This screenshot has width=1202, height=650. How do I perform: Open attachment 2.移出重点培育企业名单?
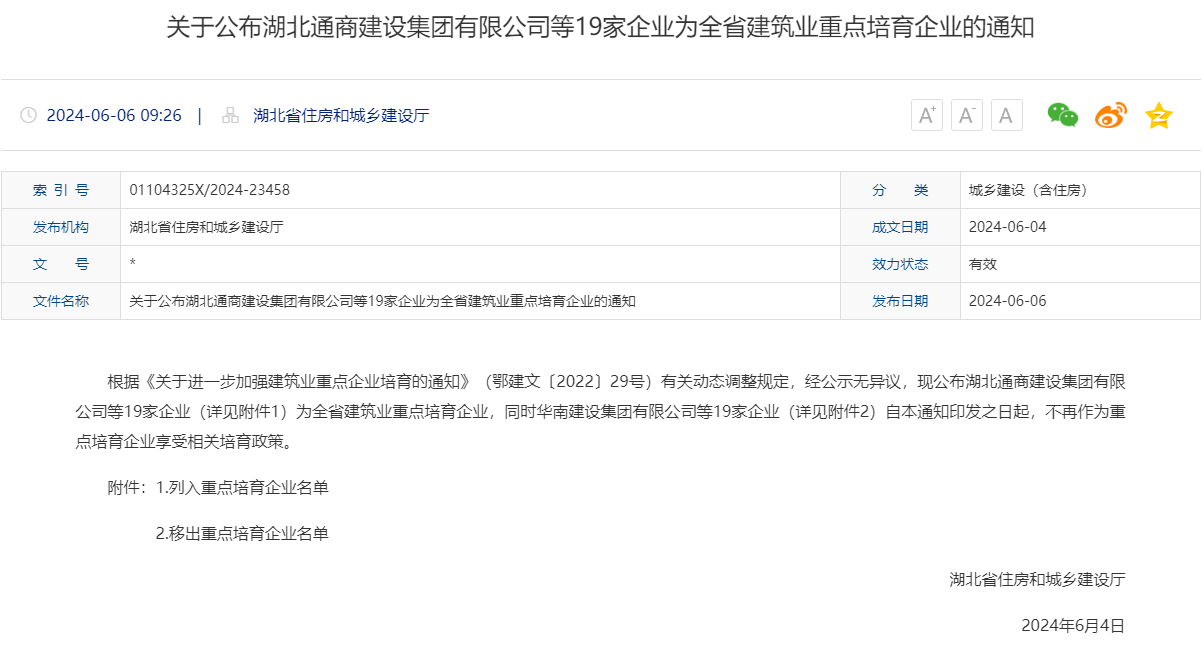[243, 533]
